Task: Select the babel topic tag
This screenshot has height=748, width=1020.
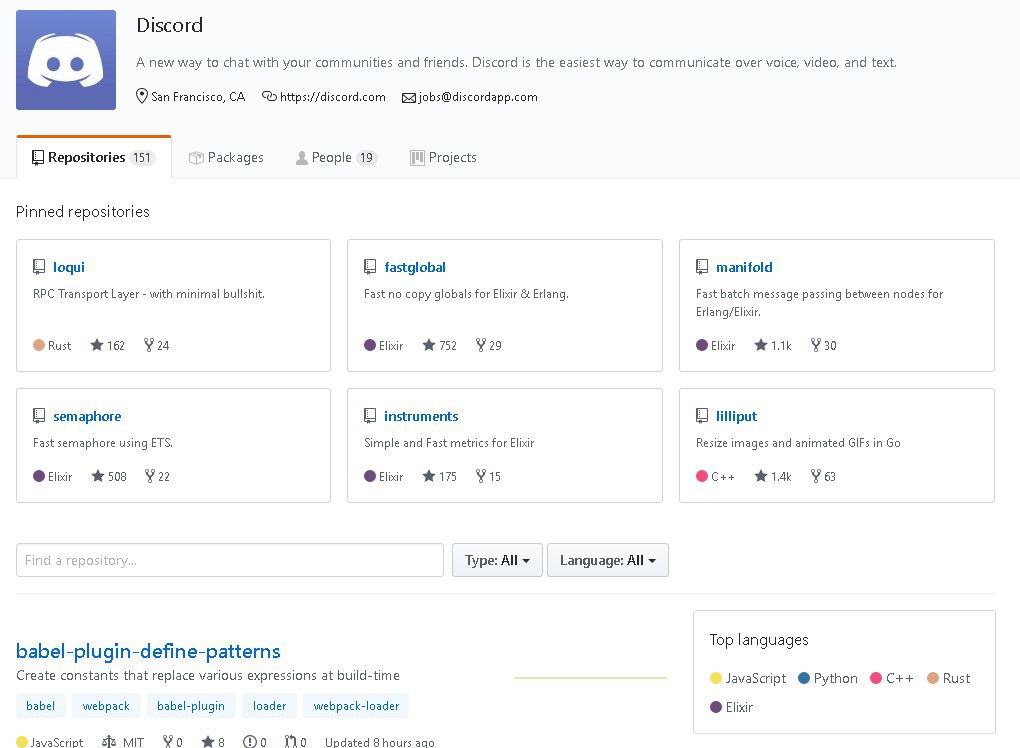Action: 40,706
